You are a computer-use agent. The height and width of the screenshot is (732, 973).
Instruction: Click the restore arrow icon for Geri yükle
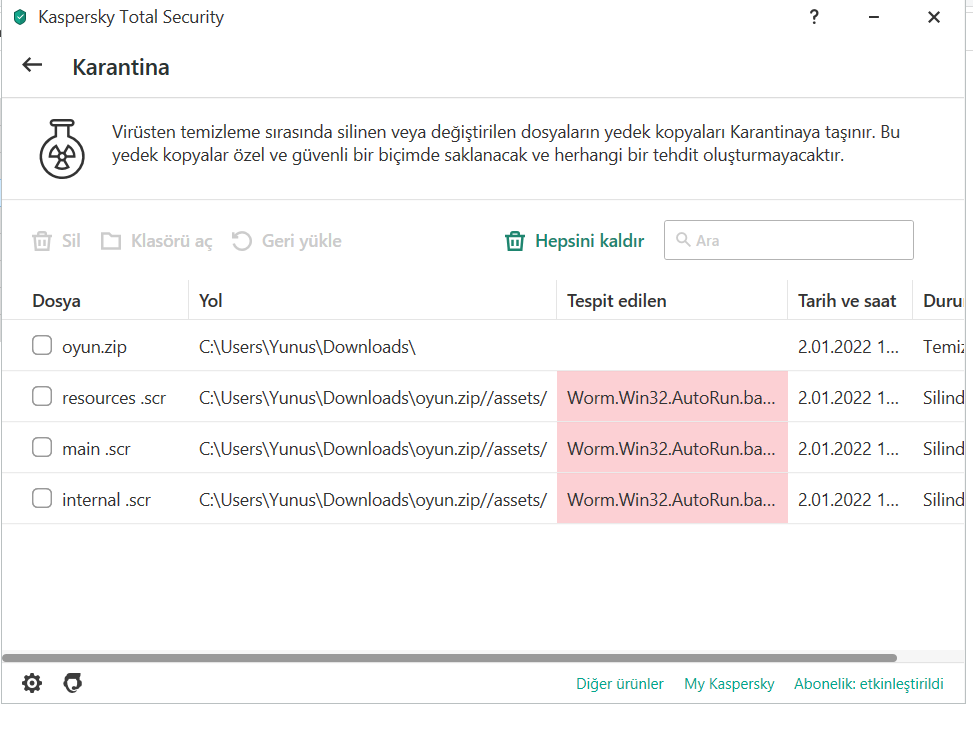pyautogui.click(x=241, y=241)
